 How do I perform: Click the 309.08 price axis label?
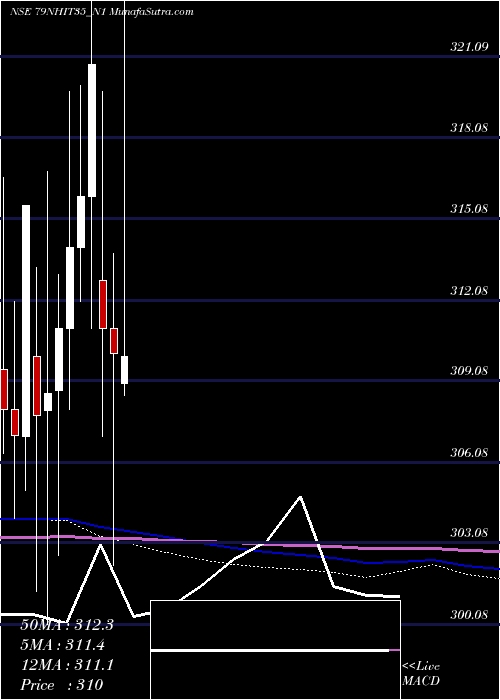tap(469, 371)
